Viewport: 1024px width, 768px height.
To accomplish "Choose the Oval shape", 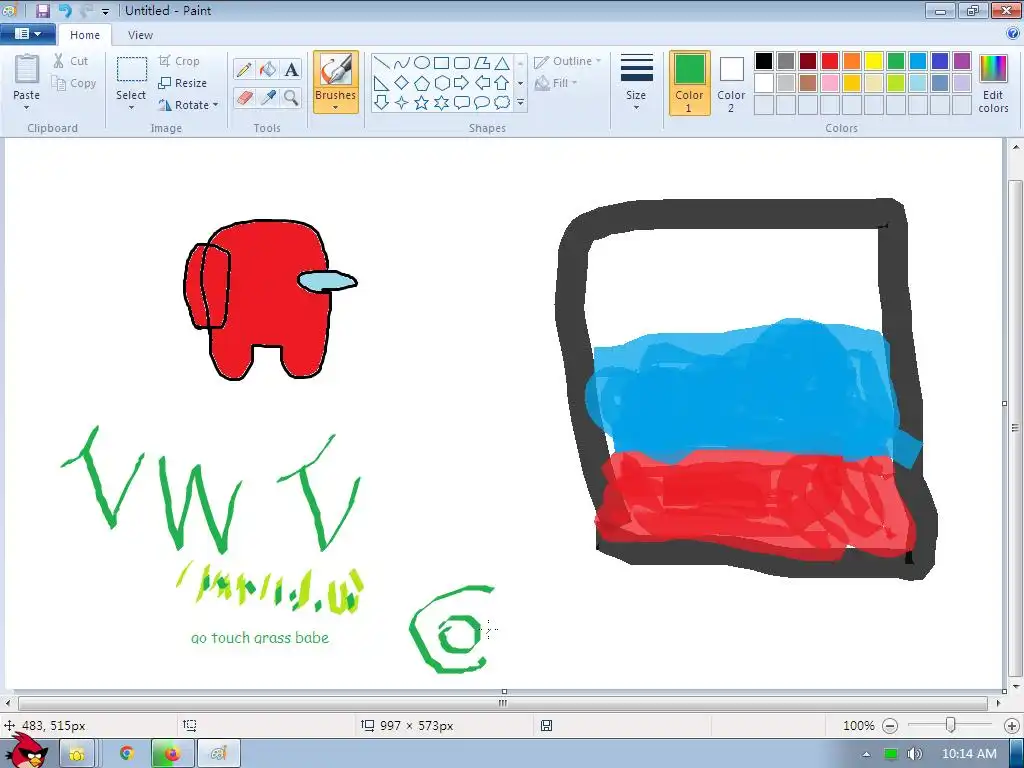I will (x=422, y=63).
